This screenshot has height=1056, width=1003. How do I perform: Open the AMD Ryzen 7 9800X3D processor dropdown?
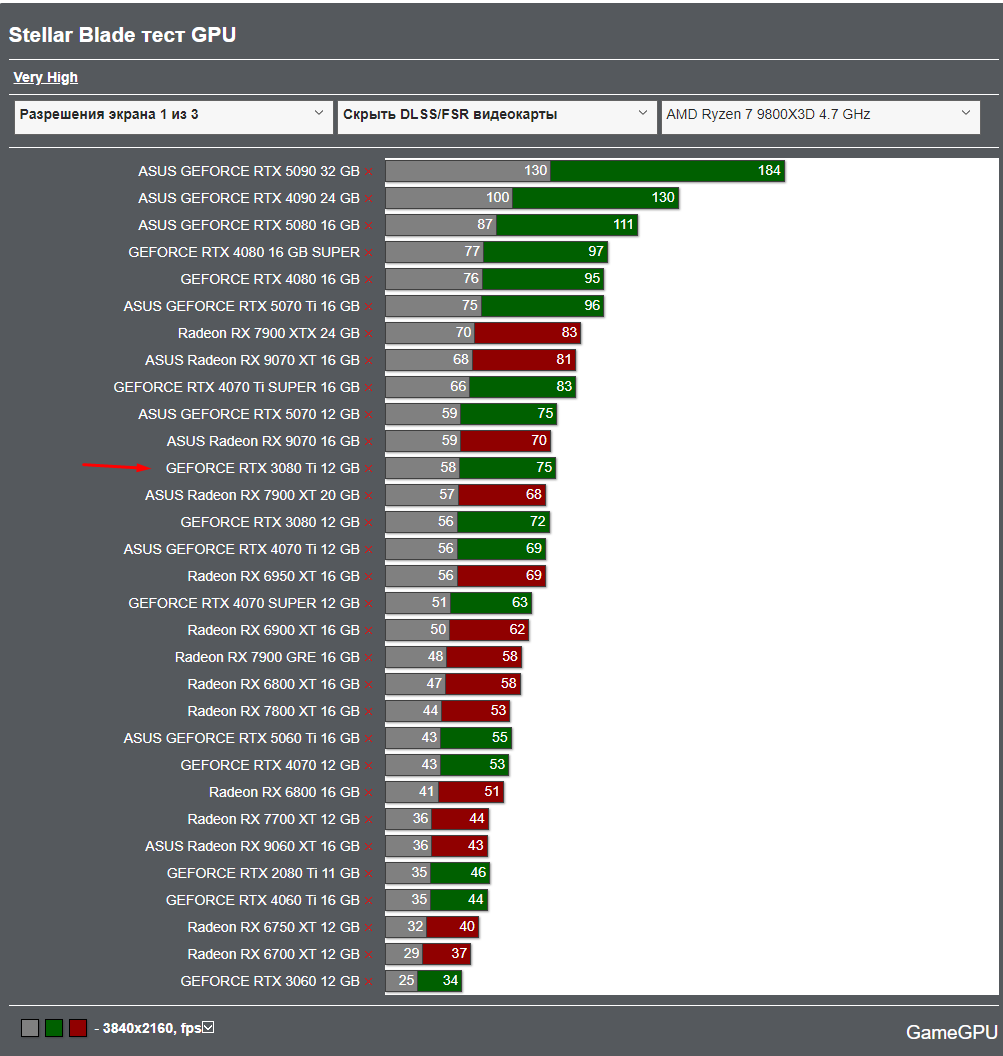click(820, 117)
